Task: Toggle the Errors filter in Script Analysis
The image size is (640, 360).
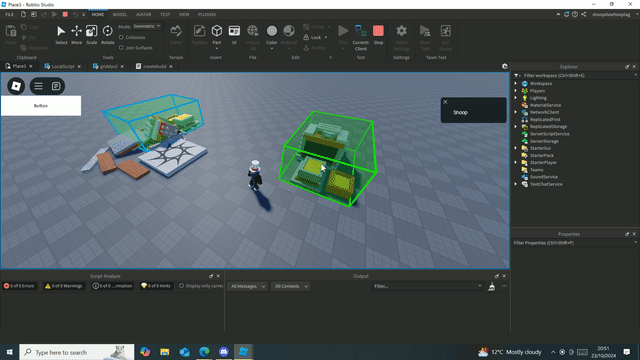Action: (19, 286)
